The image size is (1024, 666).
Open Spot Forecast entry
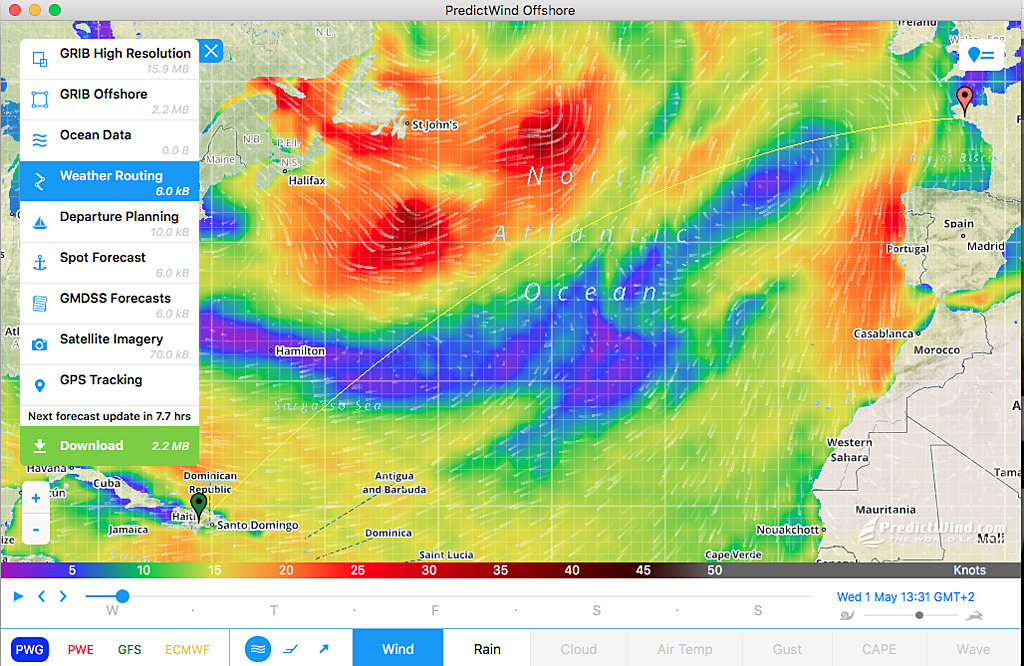[x=110, y=263]
